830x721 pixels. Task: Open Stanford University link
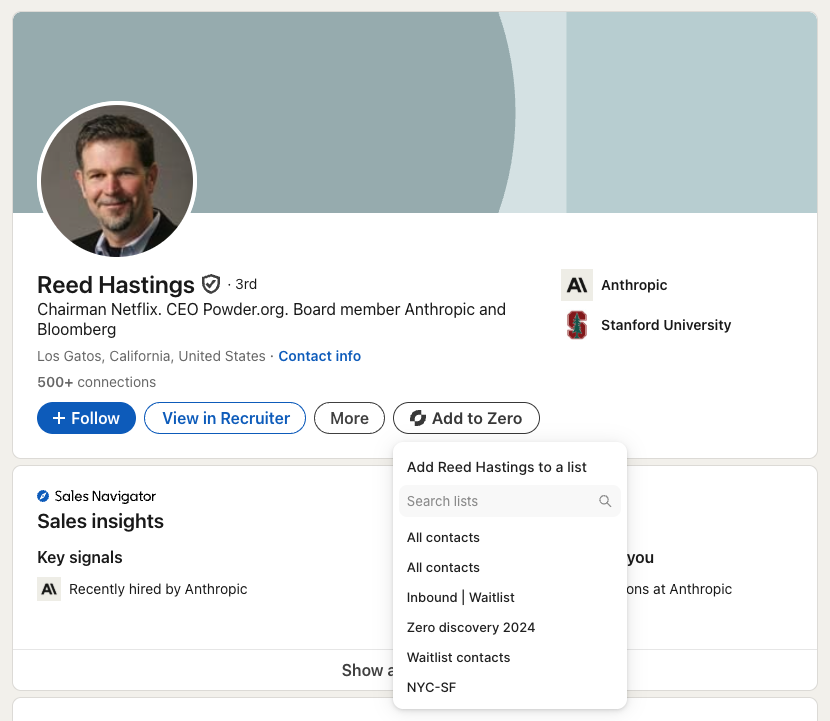pos(666,325)
